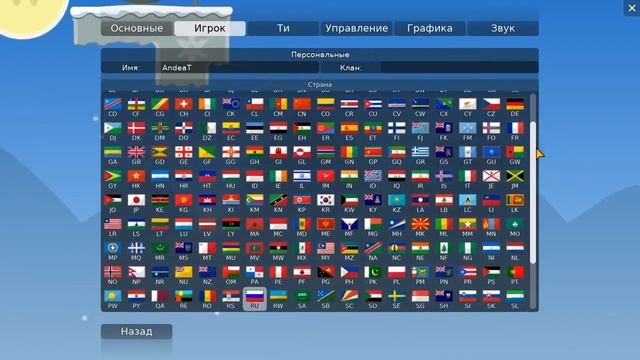Click the Назад button

point(136,331)
